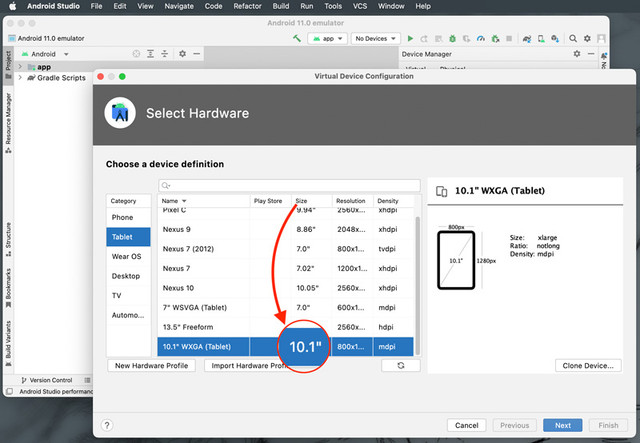The height and width of the screenshot is (443, 640).
Task: Open Resource Manager side tab
Action: (x=8, y=122)
